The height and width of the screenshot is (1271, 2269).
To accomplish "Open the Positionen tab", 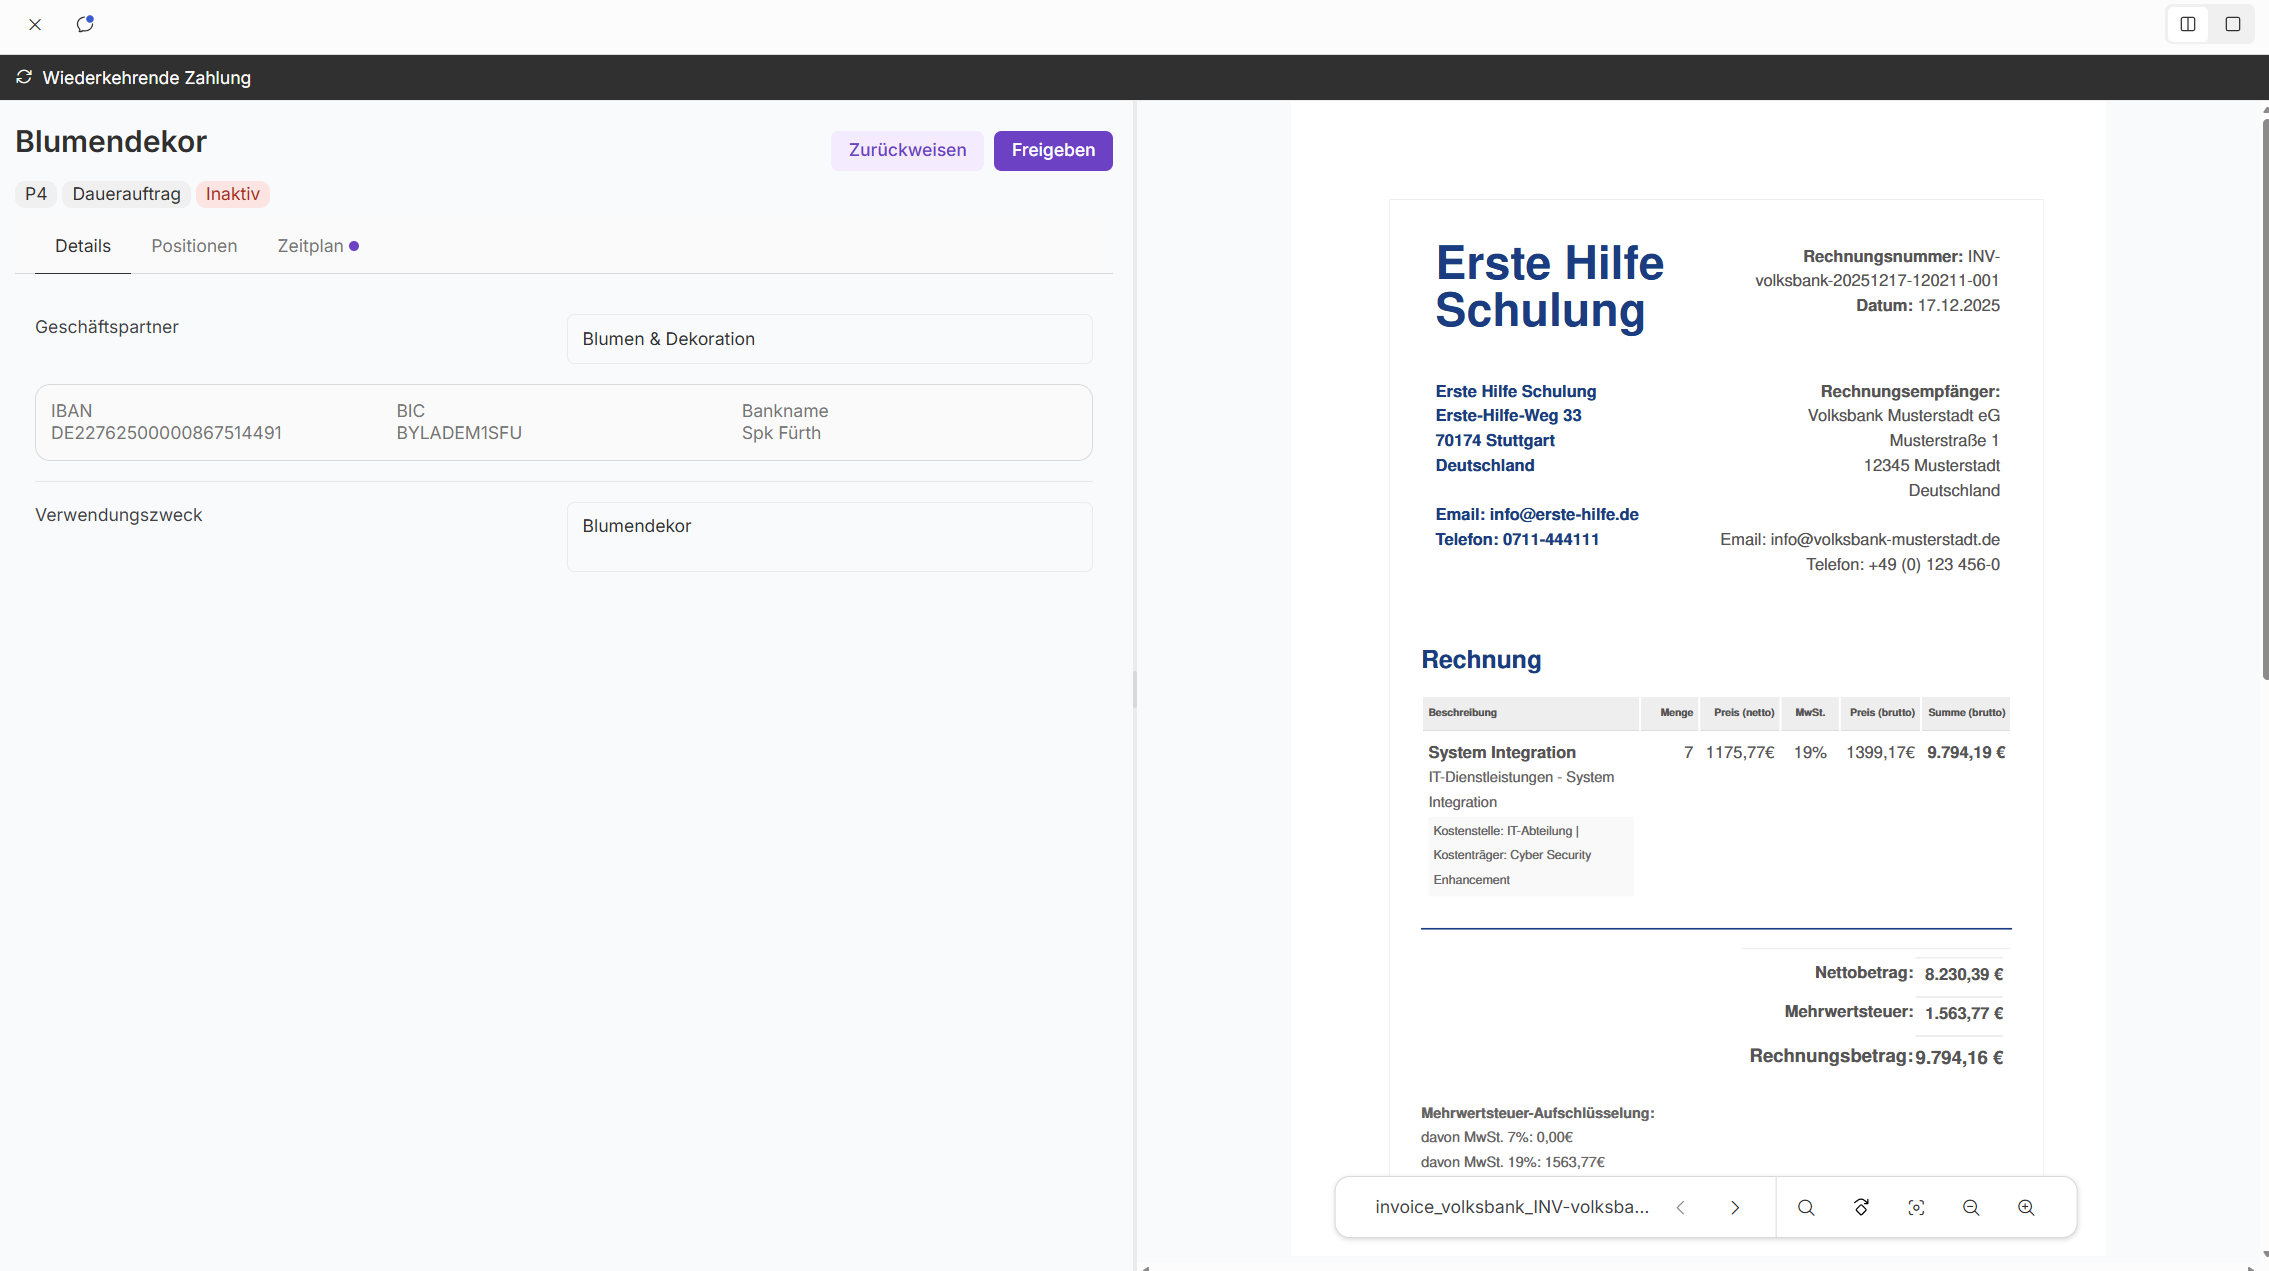I will [194, 246].
